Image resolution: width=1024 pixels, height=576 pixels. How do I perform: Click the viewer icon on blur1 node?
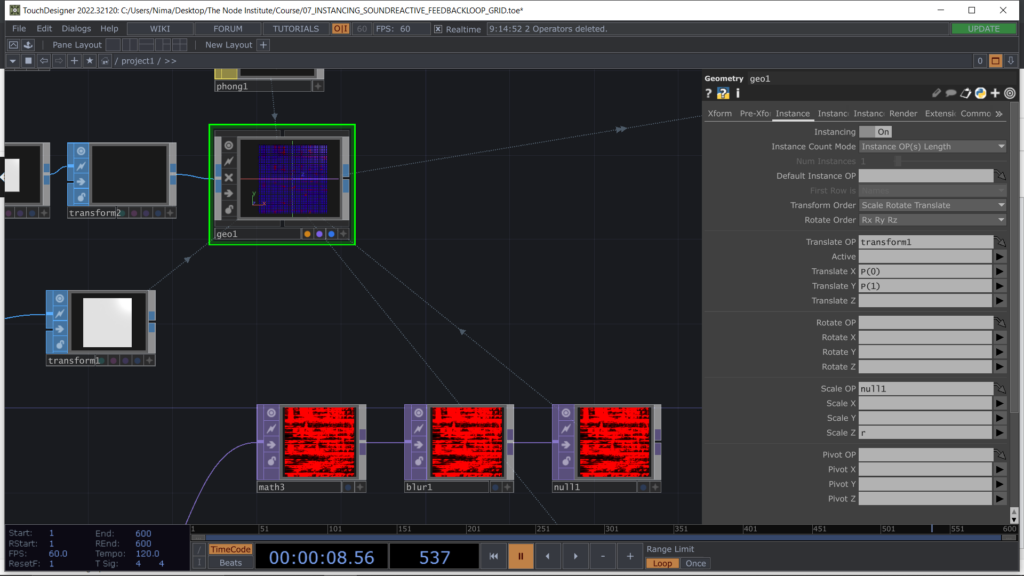tap(419, 413)
